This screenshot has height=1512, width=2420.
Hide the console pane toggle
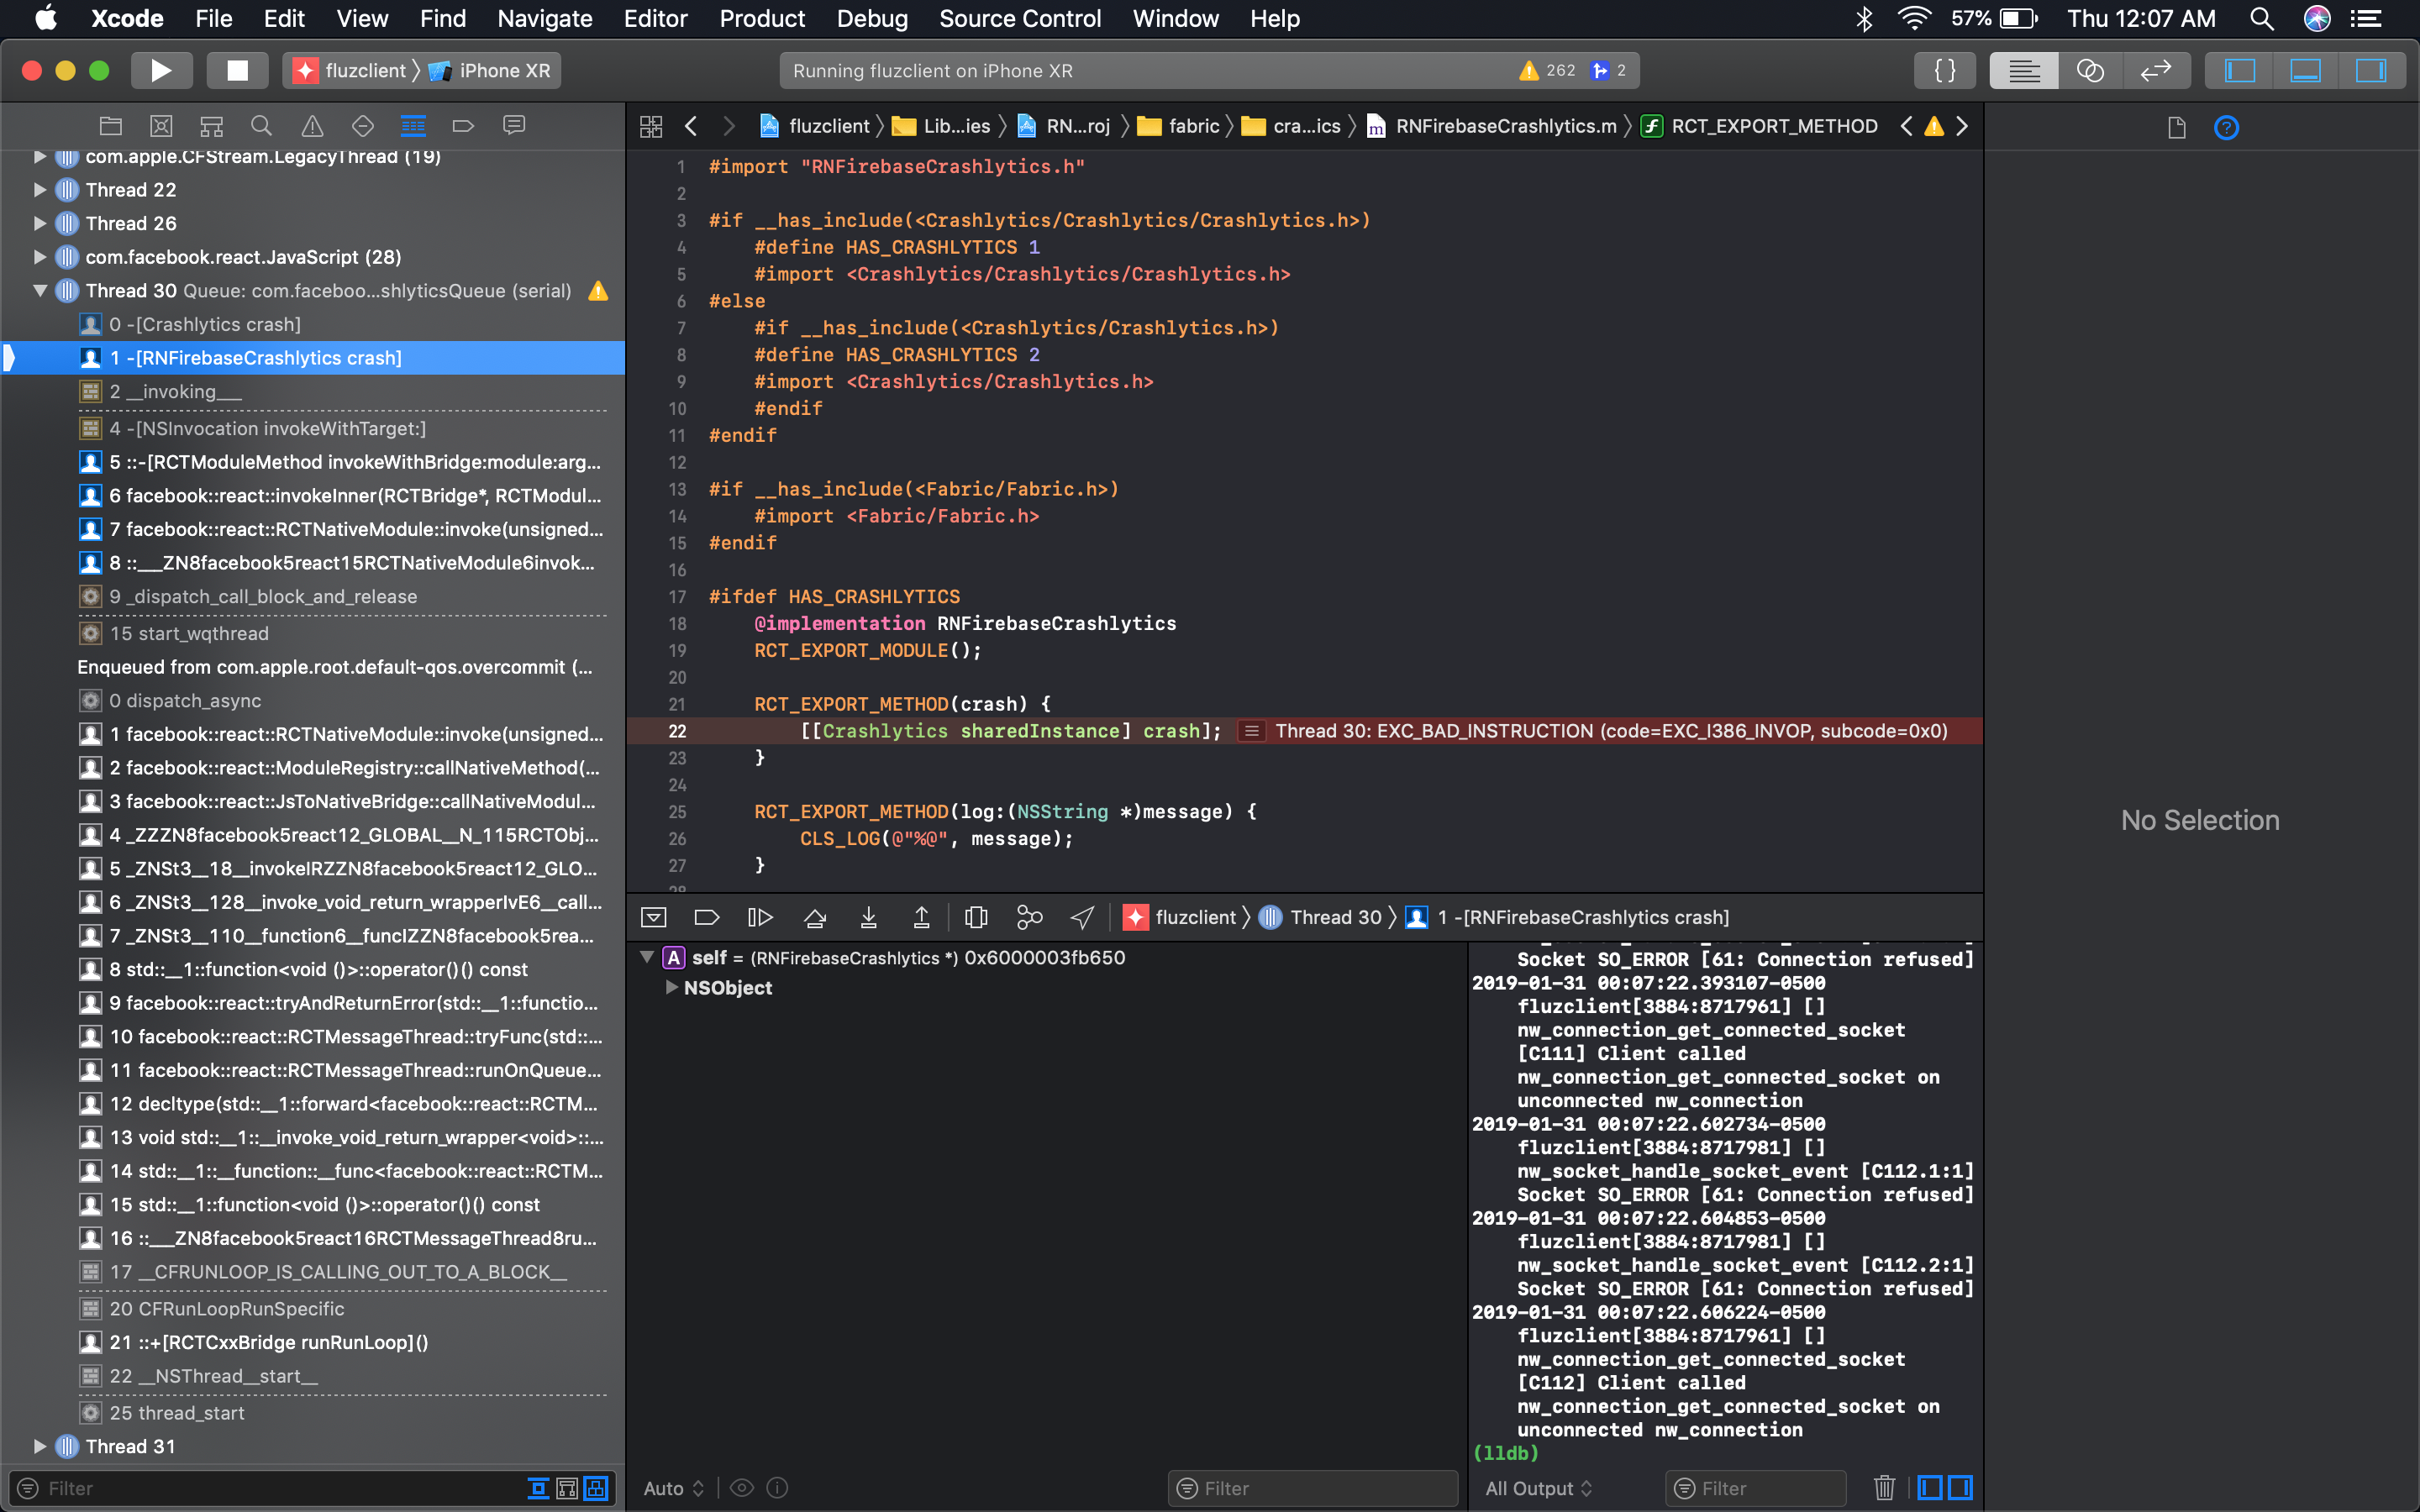[1961, 1488]
